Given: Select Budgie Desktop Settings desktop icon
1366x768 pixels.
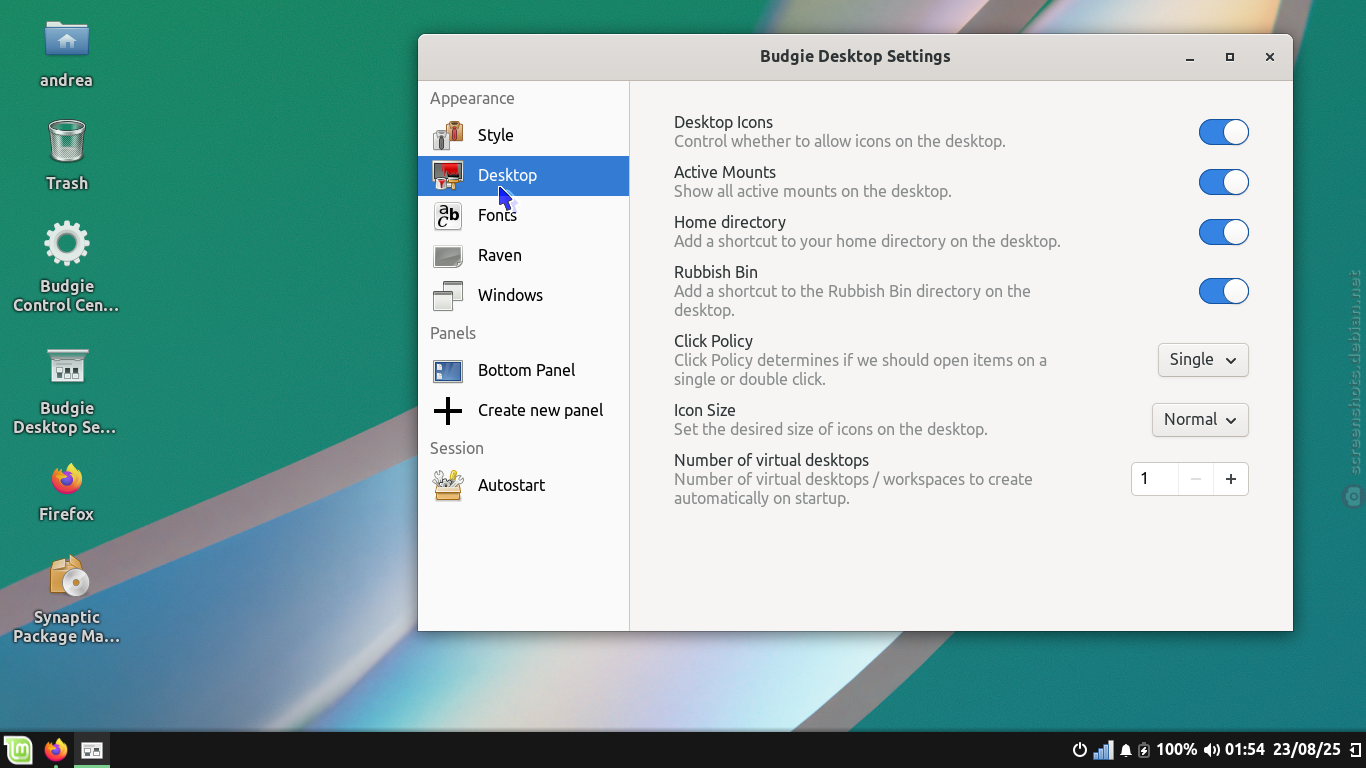Looking at the screenshot, I should pos(67,390).
